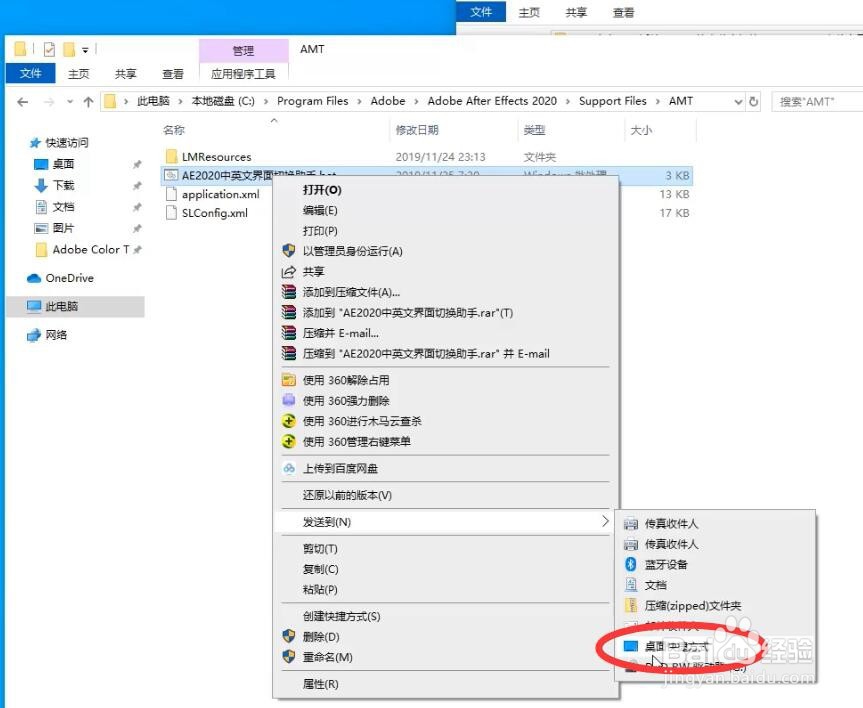
Task: Add to archive (添加到压缩文件)
Action: (x=351, y=292)
